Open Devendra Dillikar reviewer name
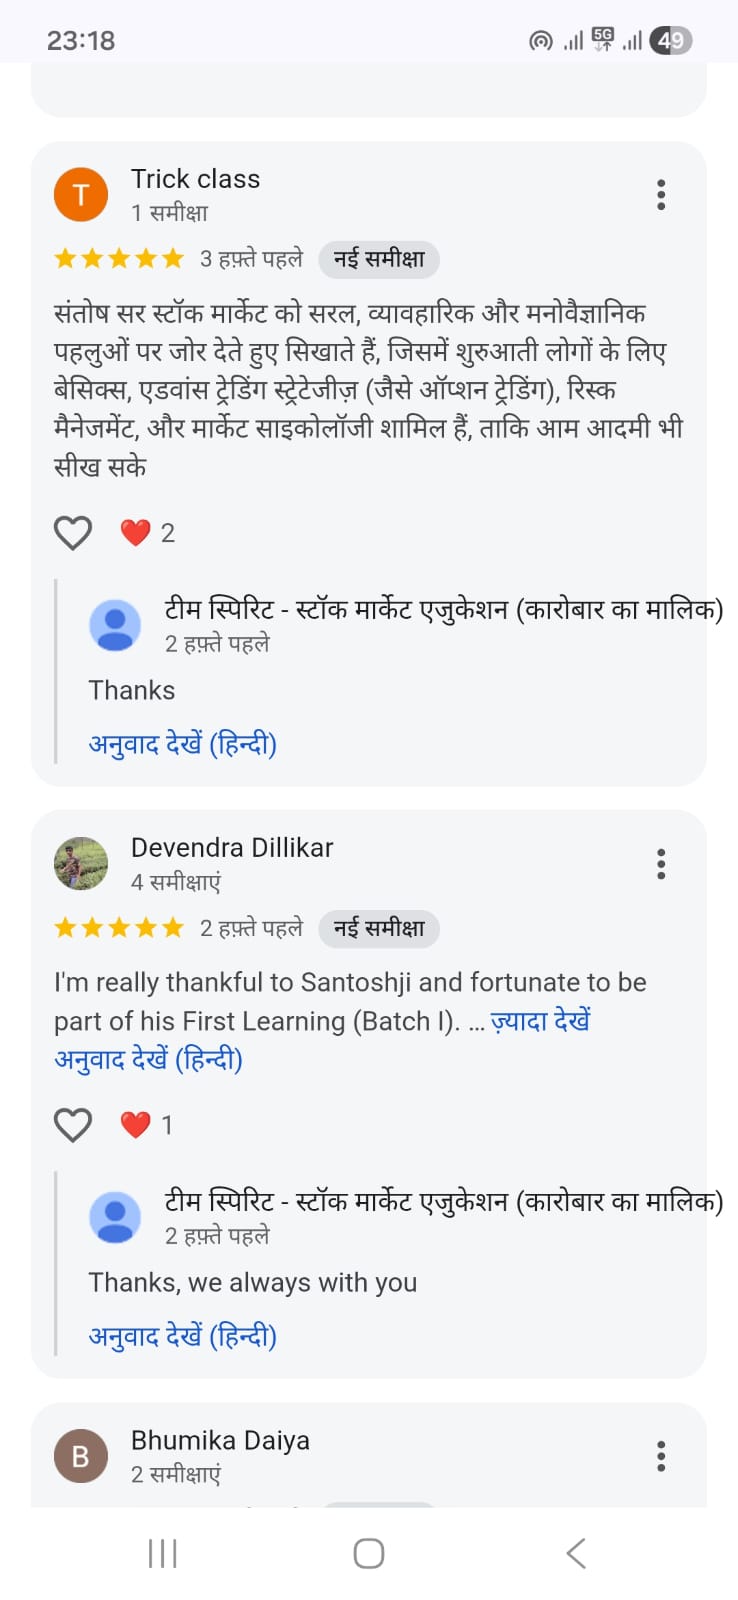 [x=232, y=848]
